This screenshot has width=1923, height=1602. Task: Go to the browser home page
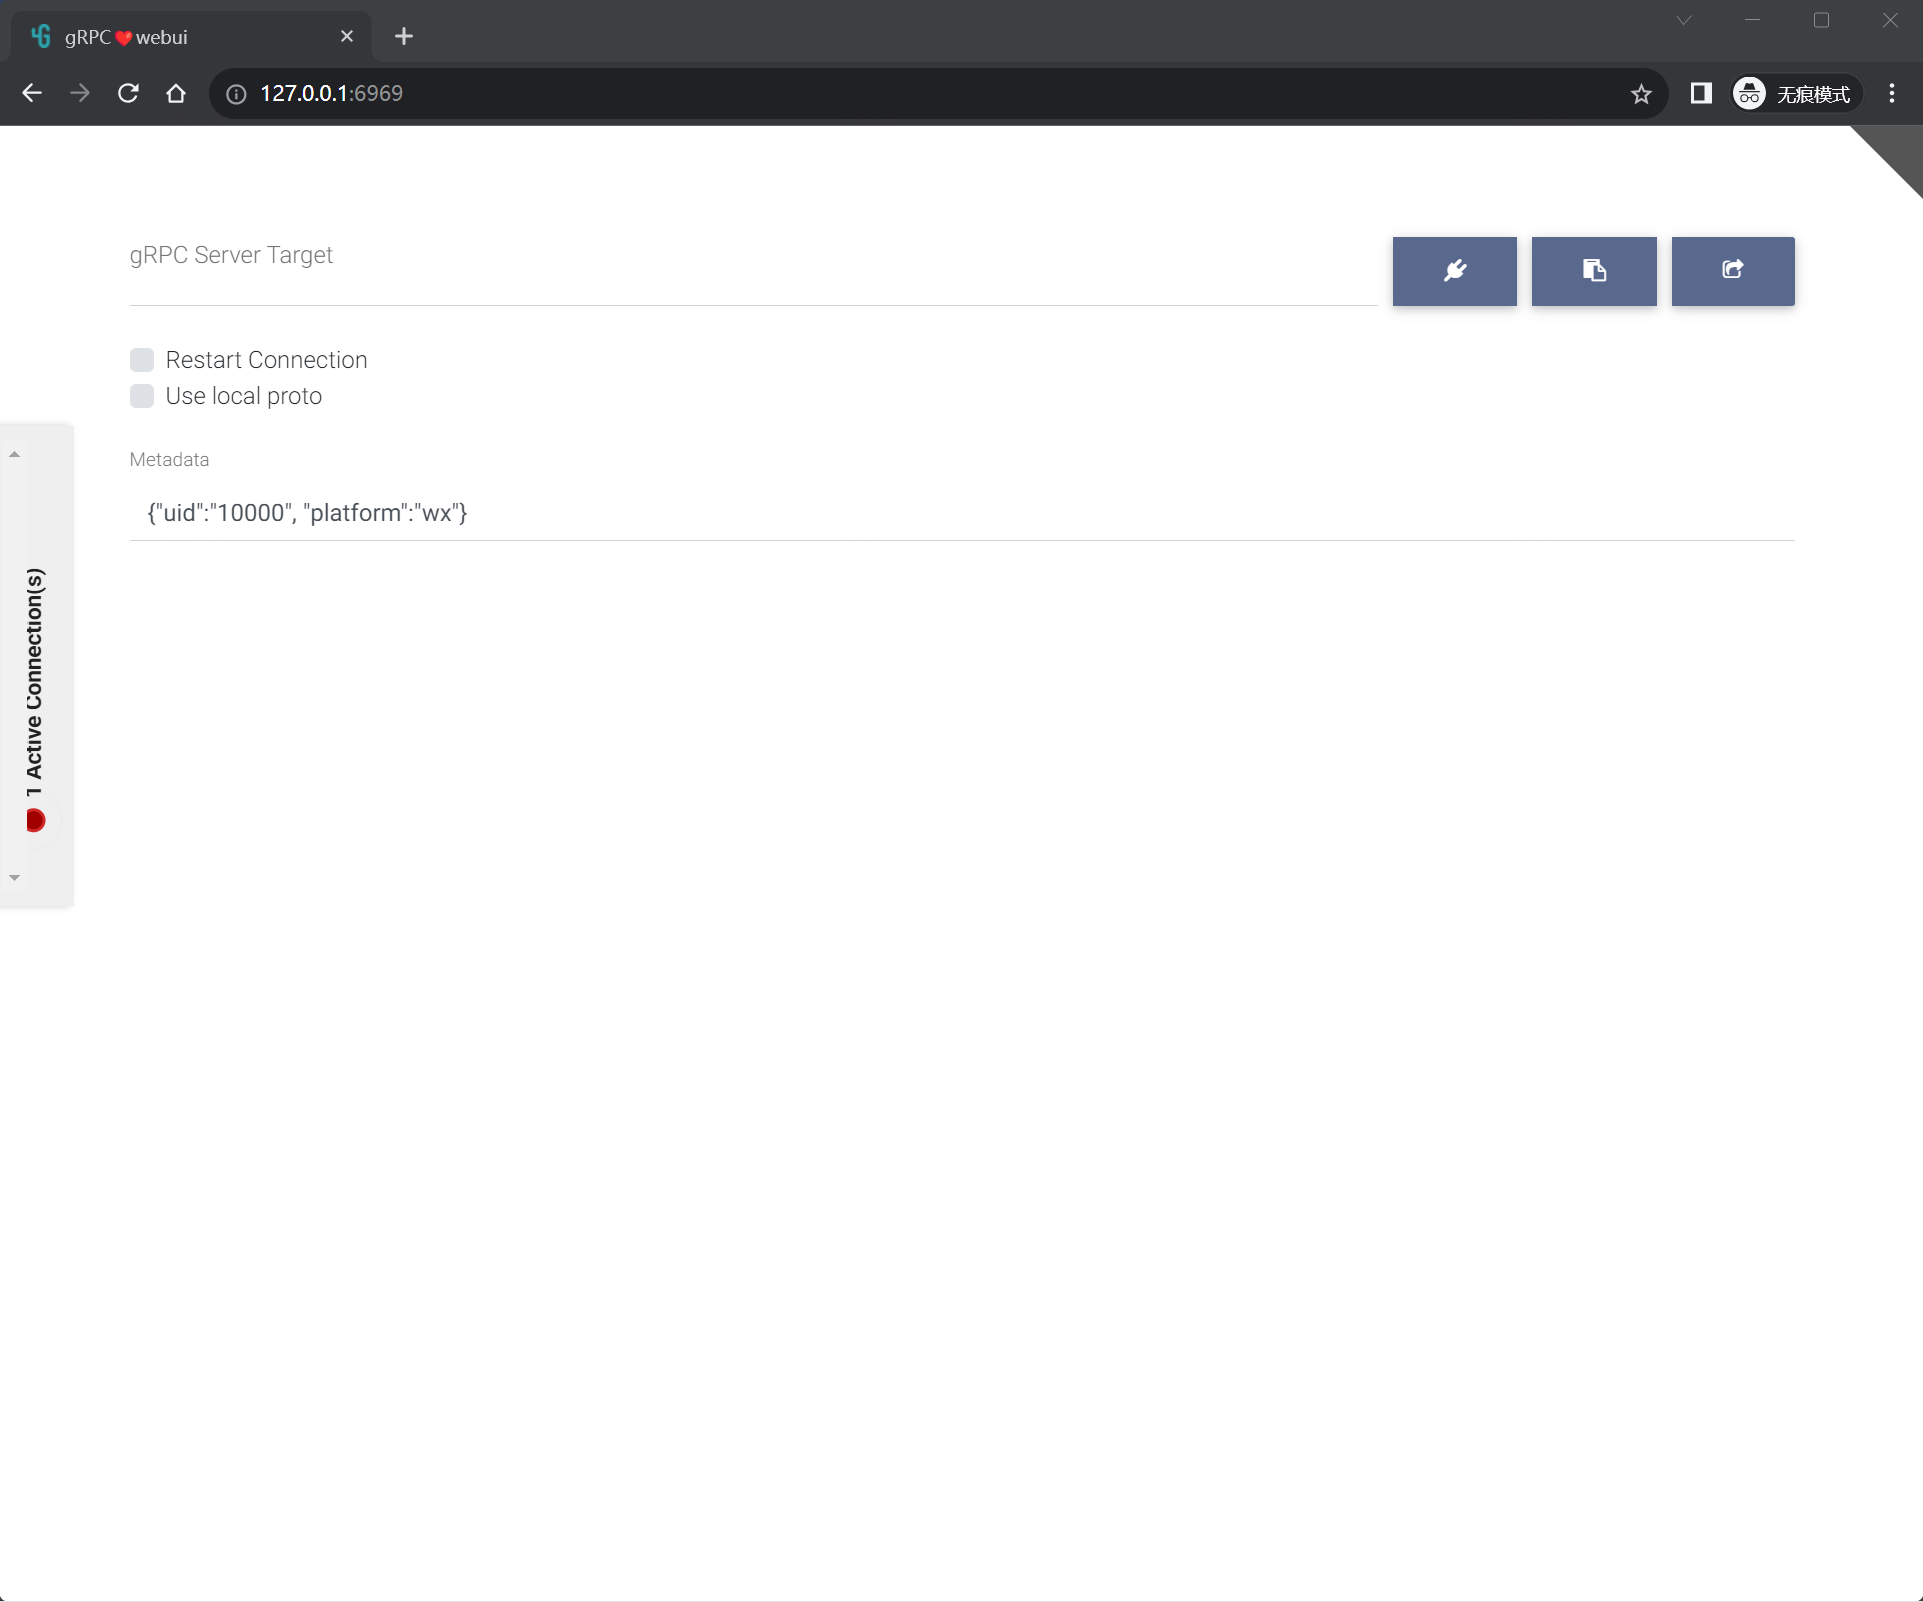coord(176,94)
